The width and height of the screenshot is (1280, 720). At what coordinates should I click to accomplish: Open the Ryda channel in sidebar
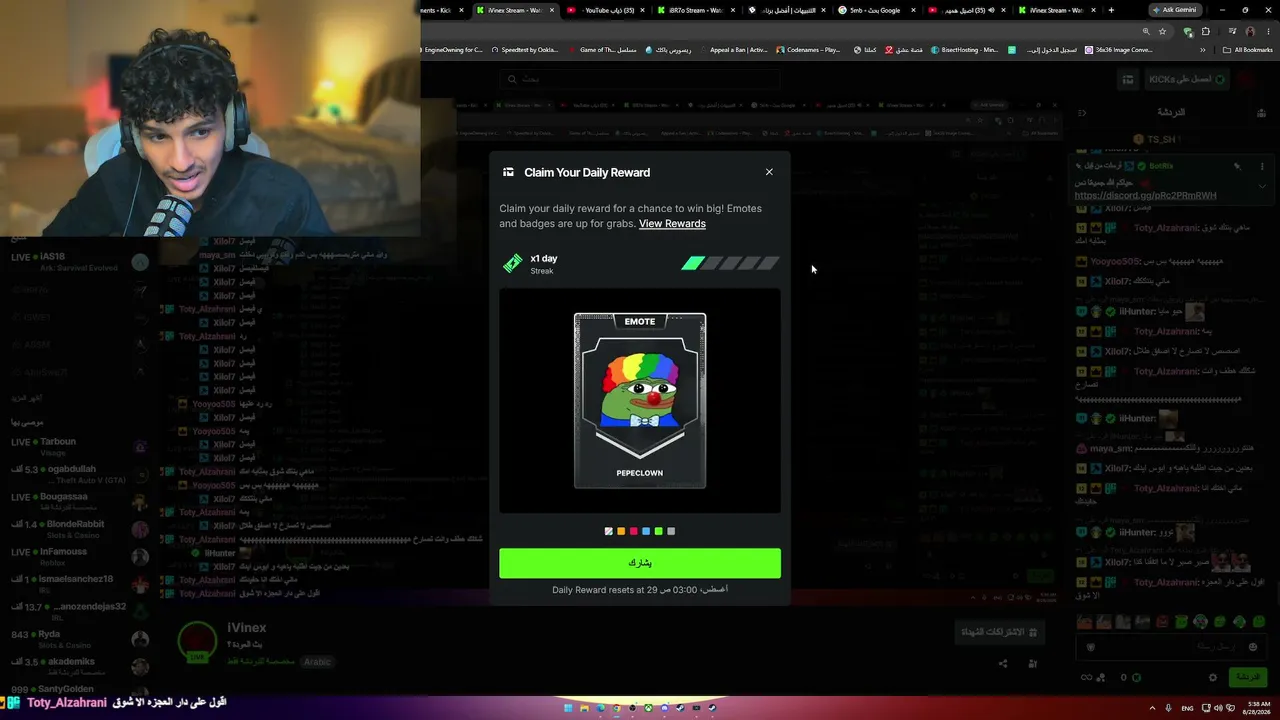[80, 639]
